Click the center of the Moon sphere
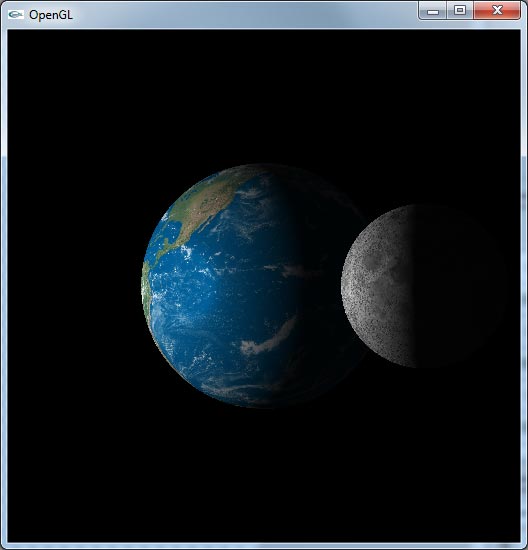 423,286
